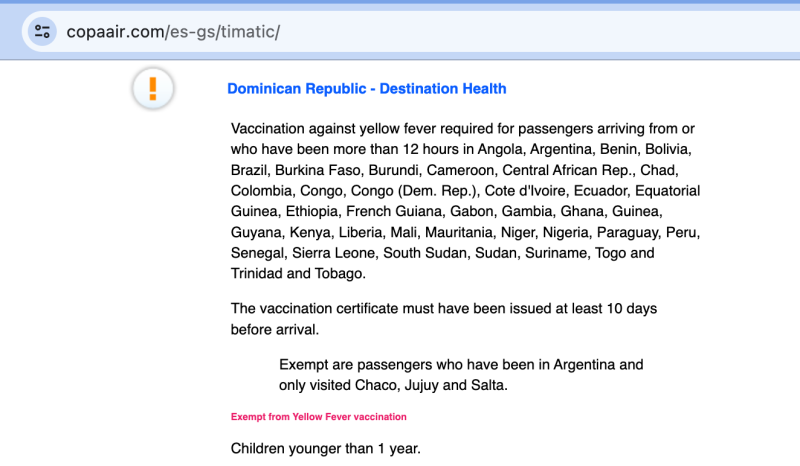Click 'Congo (Dem. Rep.)' in the country list
The height and width of the screenshot is (466, 800).
pyautogui.click(x=422, y=191)
